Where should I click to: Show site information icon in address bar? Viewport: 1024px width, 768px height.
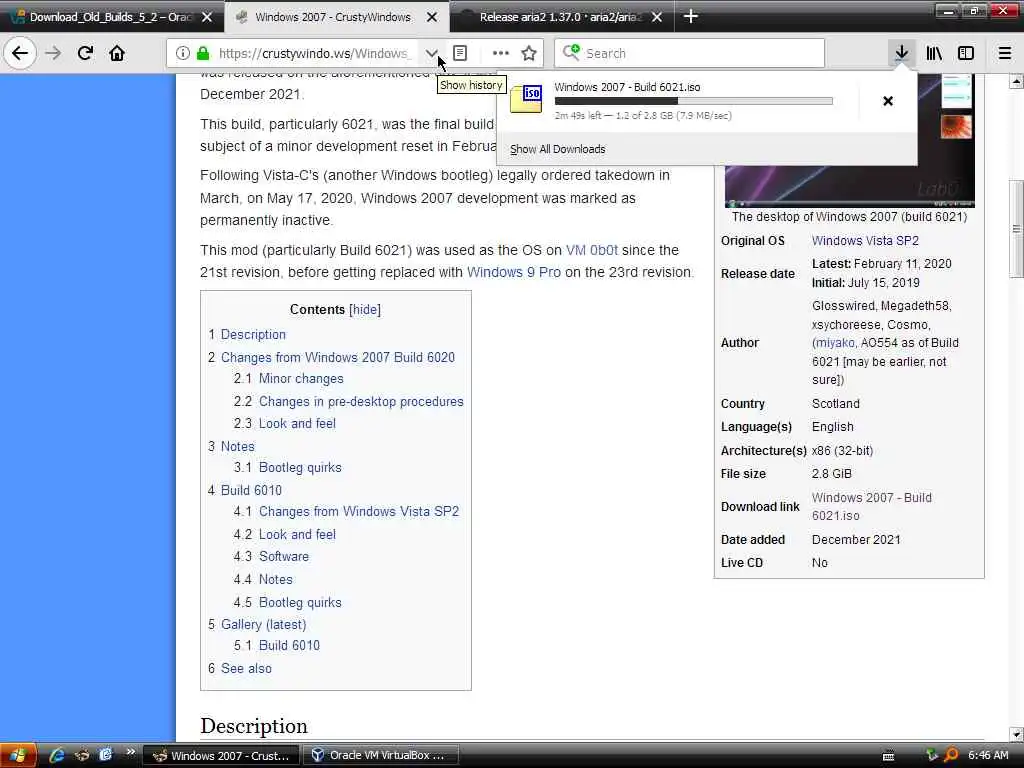pos(183,53)
